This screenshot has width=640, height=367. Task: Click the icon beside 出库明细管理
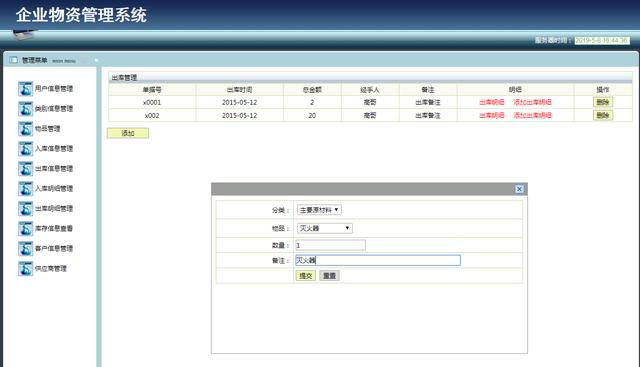click(x=25, y=209)
